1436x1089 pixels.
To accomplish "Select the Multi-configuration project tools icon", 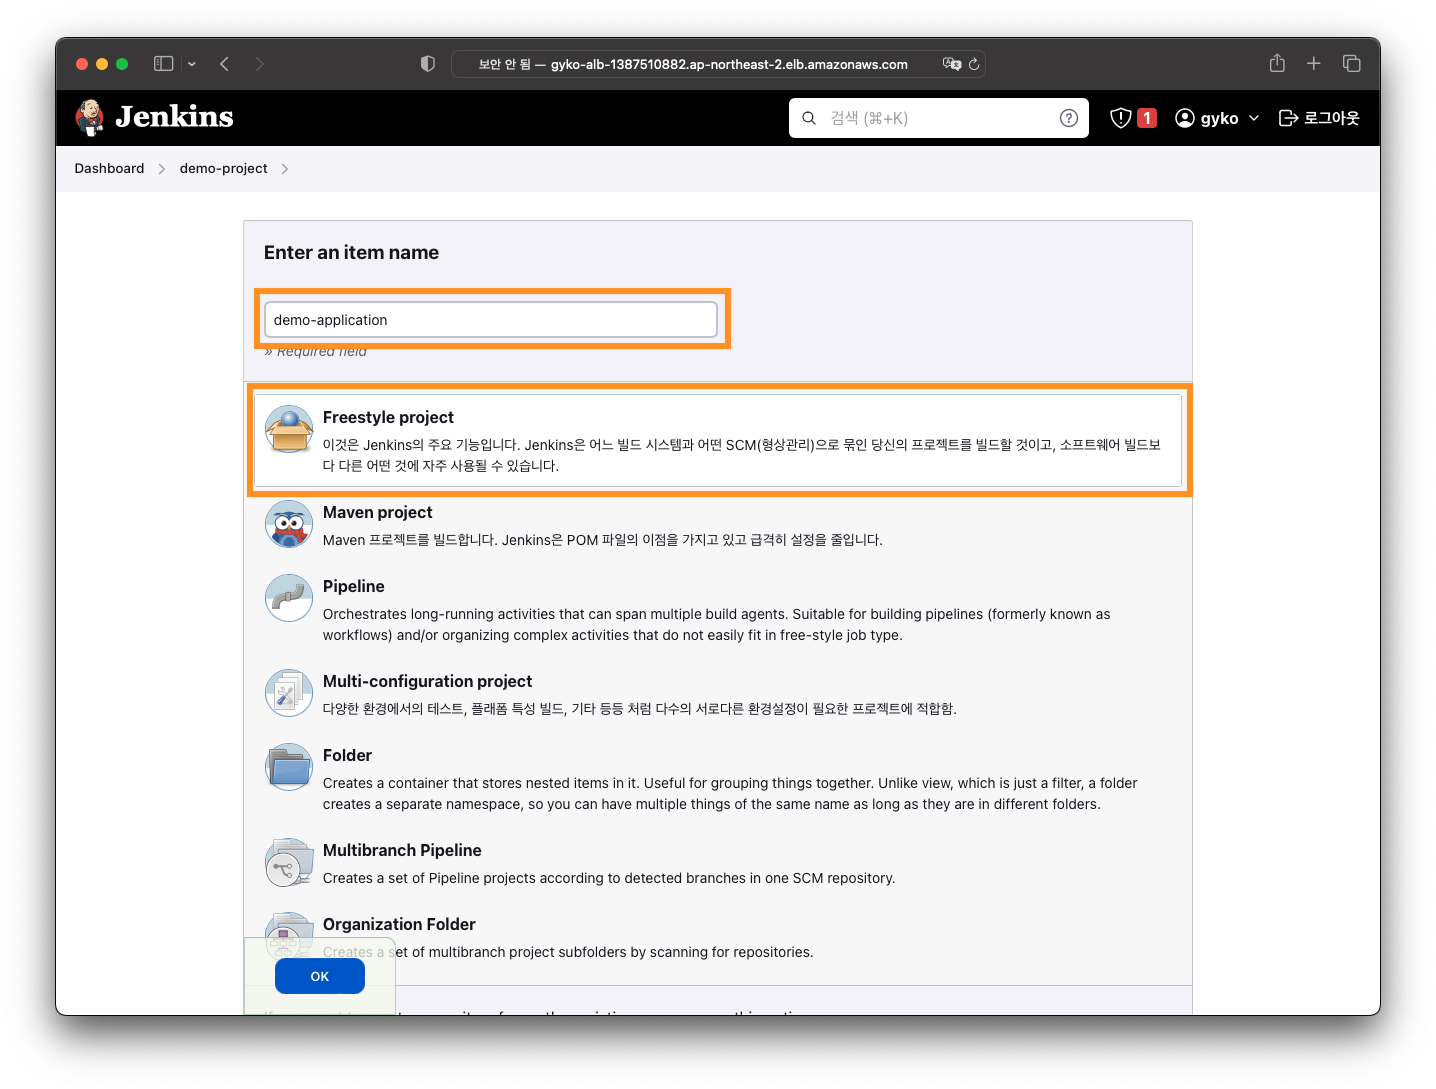I will 289,693.
